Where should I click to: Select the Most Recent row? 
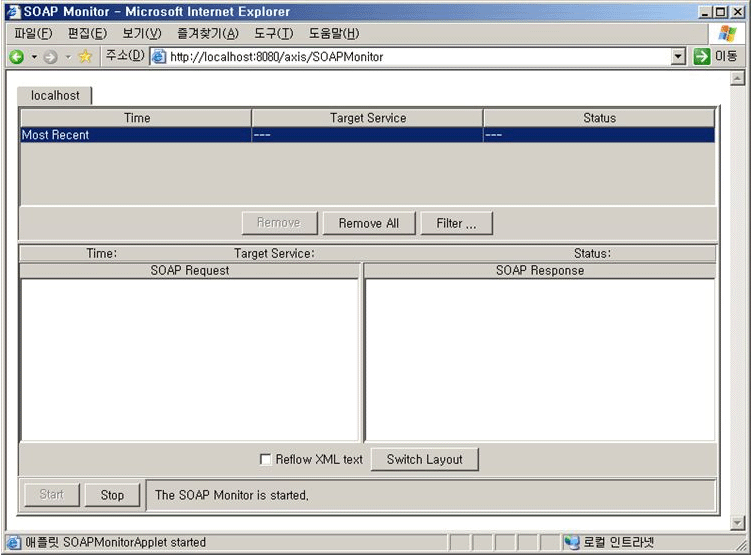click(x=368, y=135)
